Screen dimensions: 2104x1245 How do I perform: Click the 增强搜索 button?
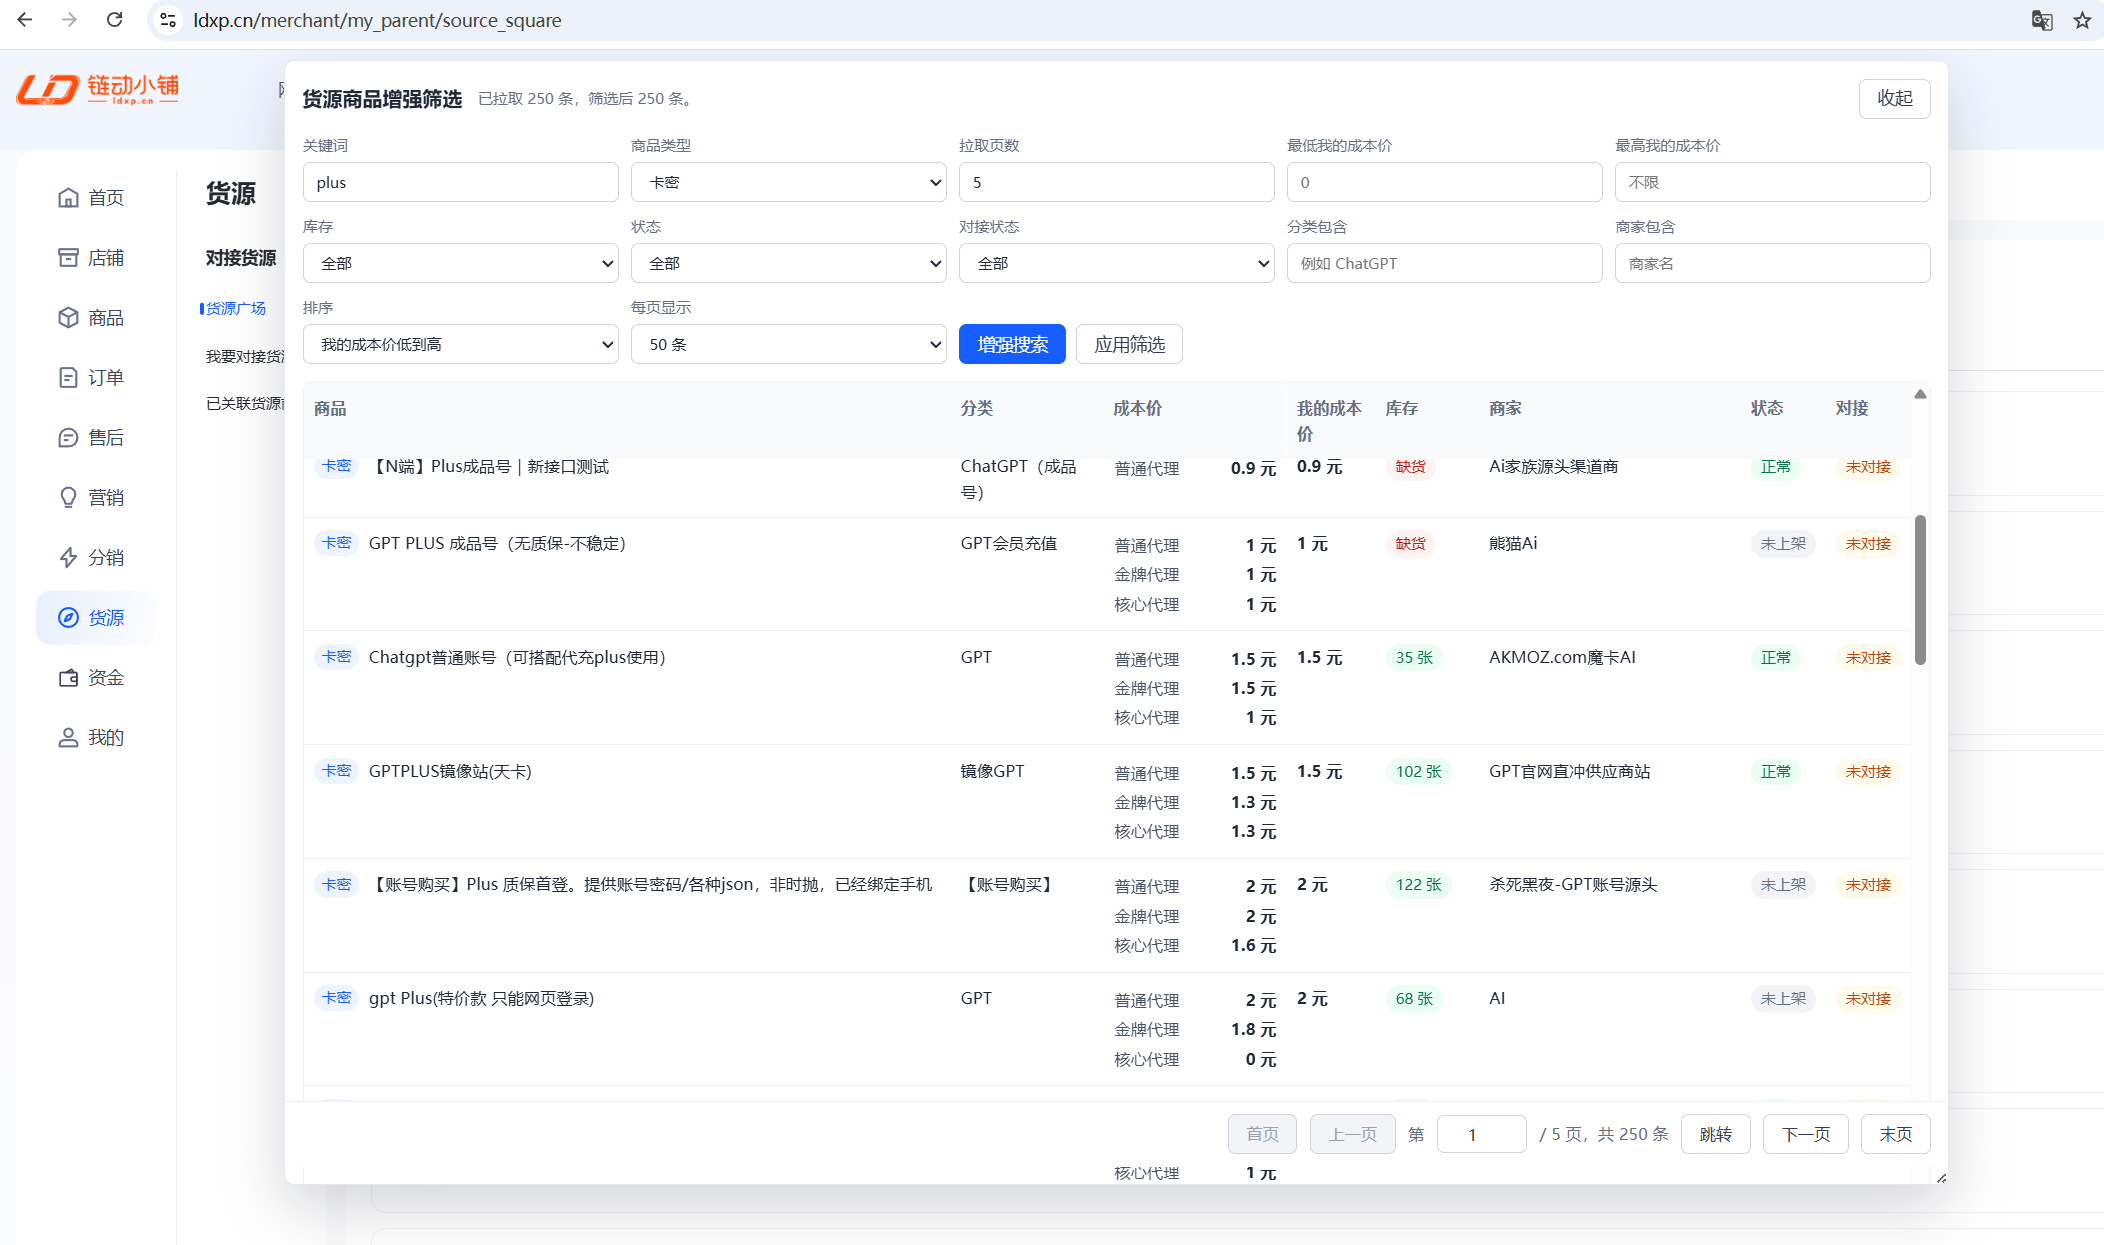(1012, 344)
